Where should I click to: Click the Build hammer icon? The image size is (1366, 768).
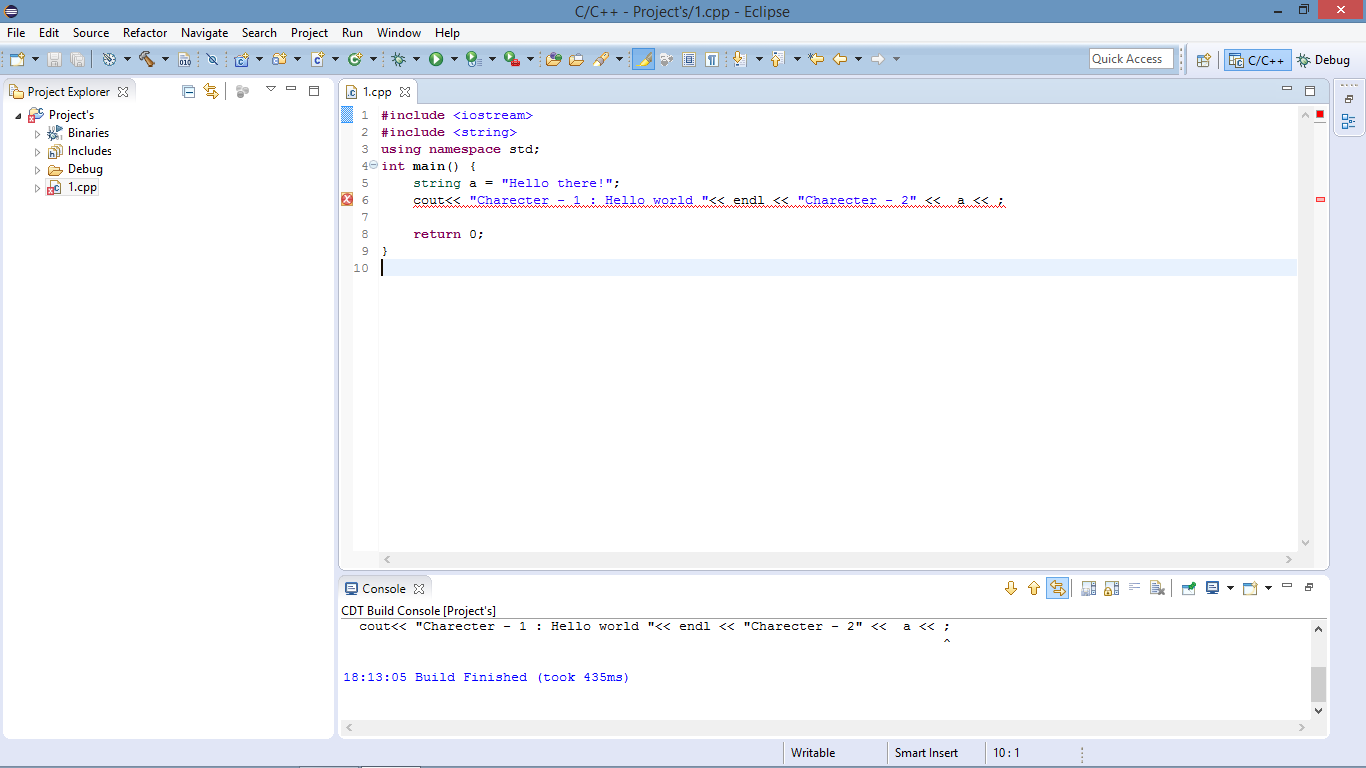147,59
